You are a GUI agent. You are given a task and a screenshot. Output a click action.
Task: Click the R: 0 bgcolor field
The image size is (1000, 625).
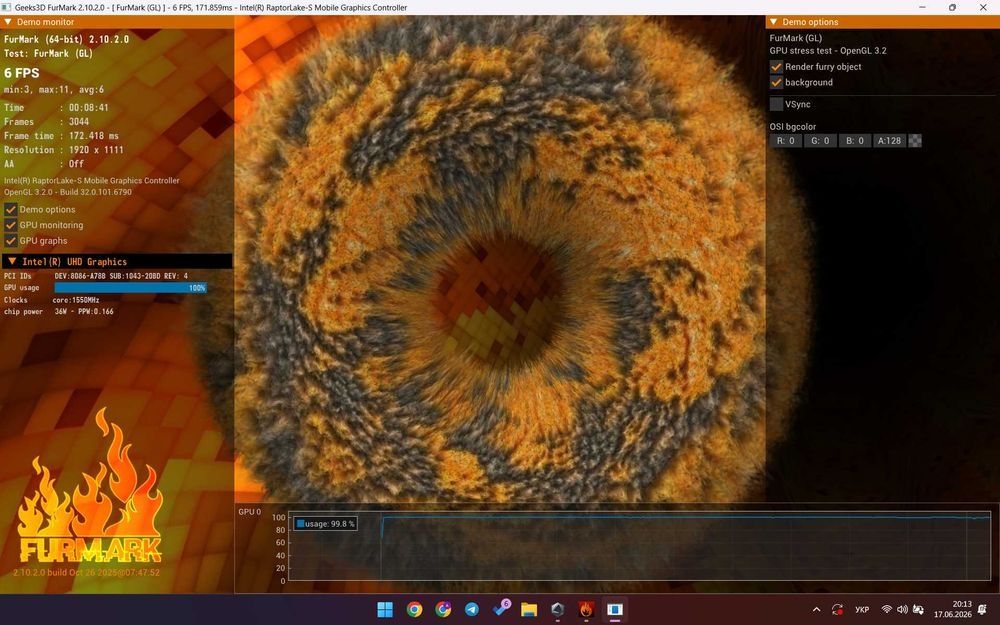coord(786,141)
